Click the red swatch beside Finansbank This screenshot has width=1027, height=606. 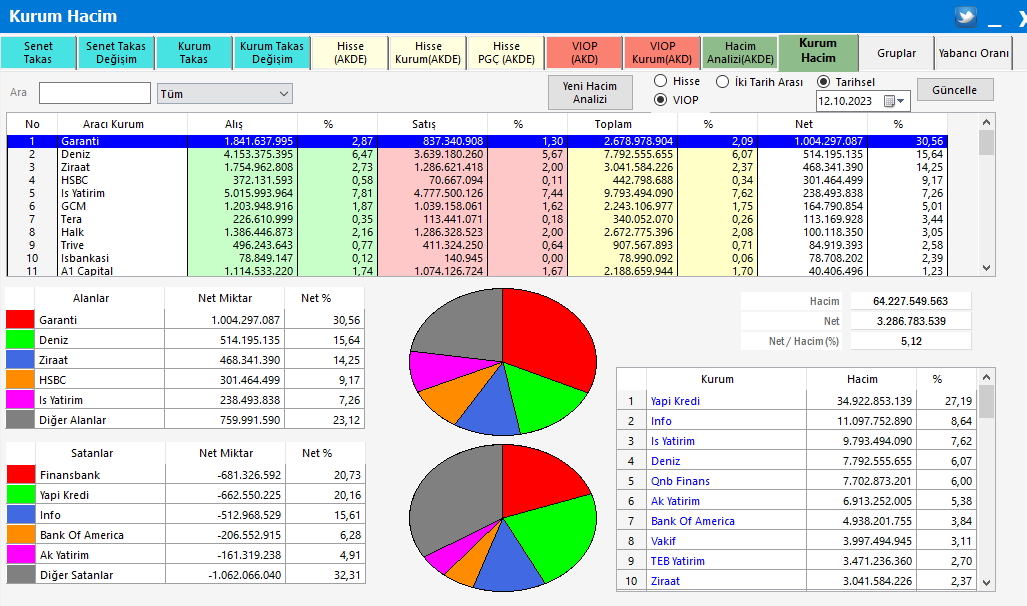[x=20, y=474]
